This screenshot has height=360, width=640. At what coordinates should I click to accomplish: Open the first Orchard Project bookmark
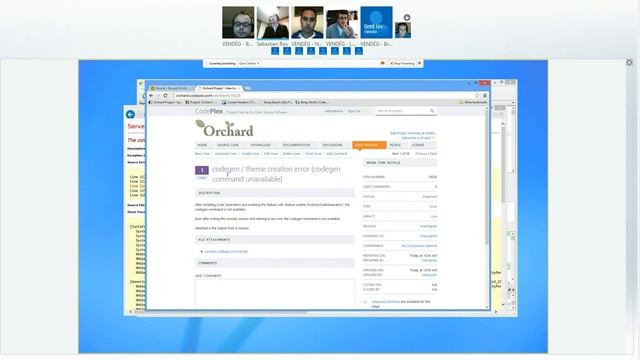(x=165, y=102)
